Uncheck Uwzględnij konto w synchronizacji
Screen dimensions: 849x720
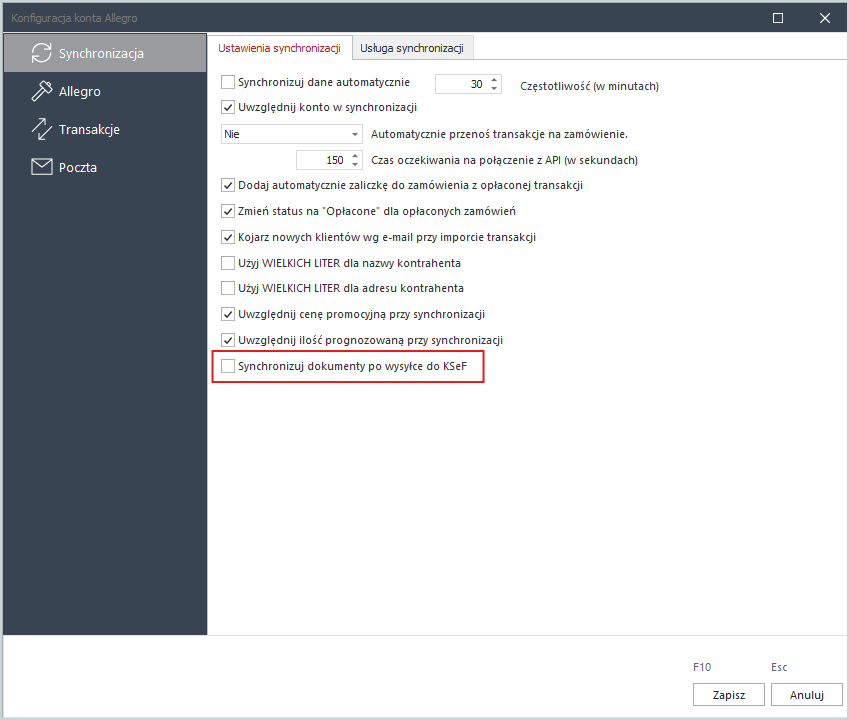[x=228, y=107]
